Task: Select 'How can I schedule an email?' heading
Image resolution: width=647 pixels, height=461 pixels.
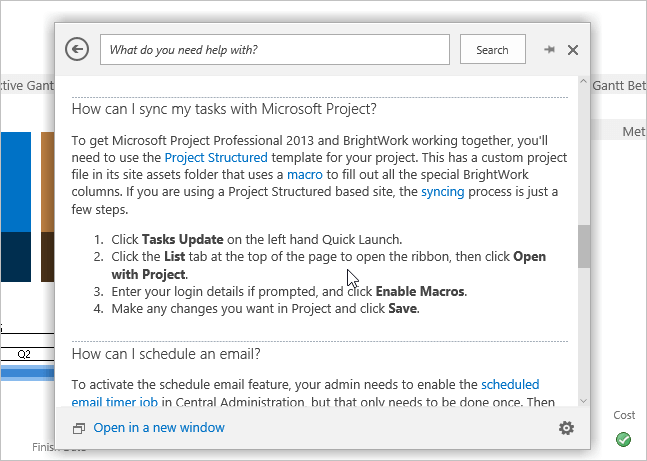Action: (166, 353)
